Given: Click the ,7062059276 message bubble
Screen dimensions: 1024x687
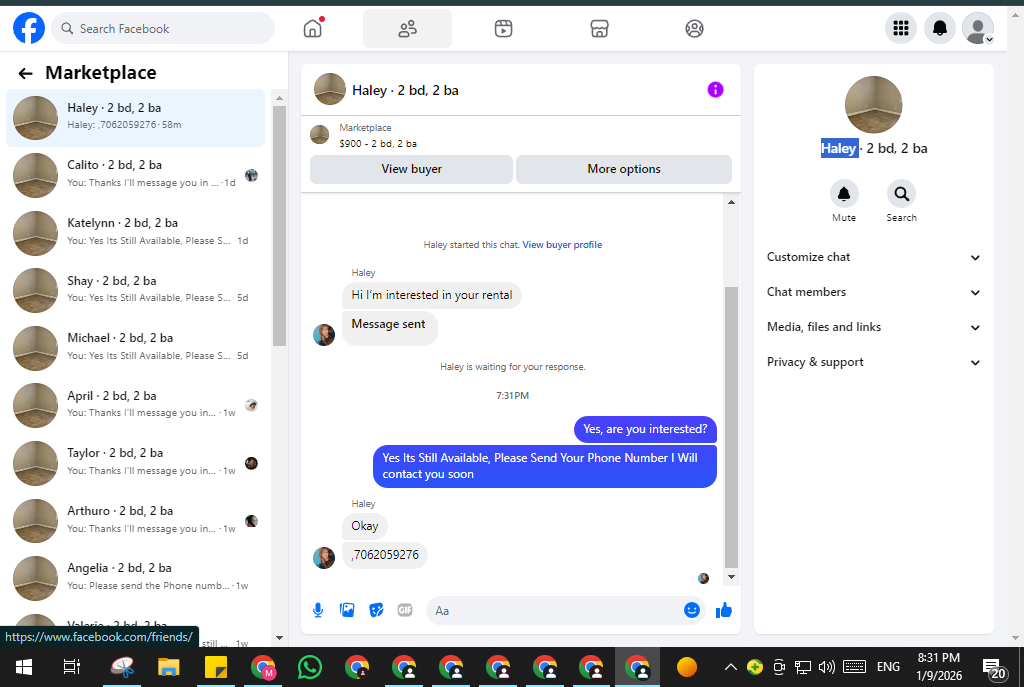Looking at the screenshot, I should coord(385,555).
